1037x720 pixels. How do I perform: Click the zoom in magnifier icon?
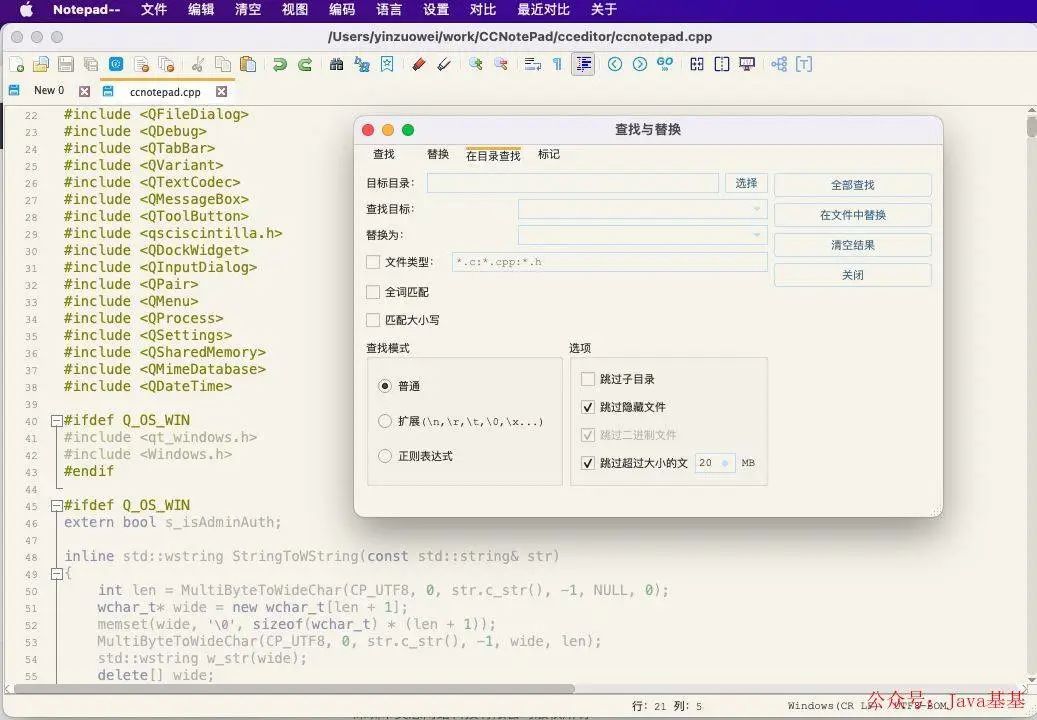click(476, 64)
